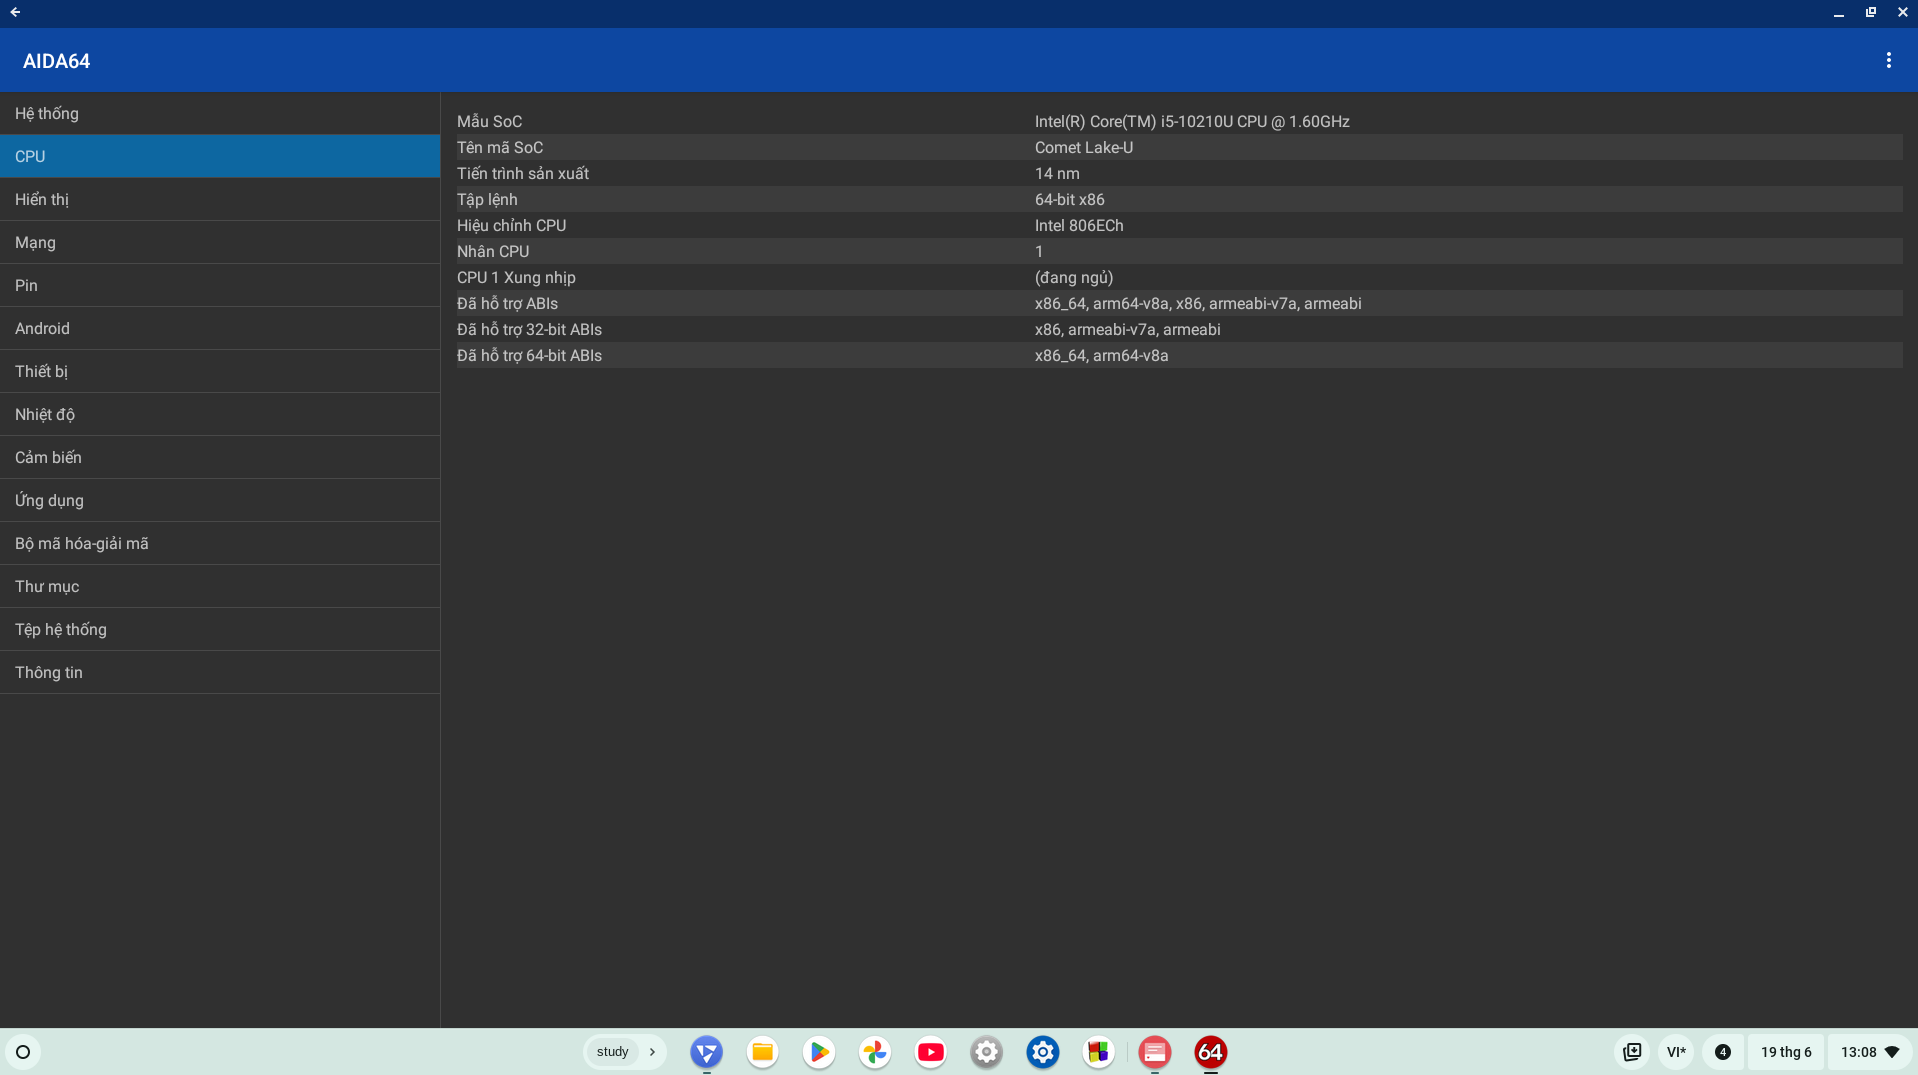The height and width of the screenshot is (1075, 1918).
Task: Click the AIDA64 icon on shelf
Action: 1210,1052
